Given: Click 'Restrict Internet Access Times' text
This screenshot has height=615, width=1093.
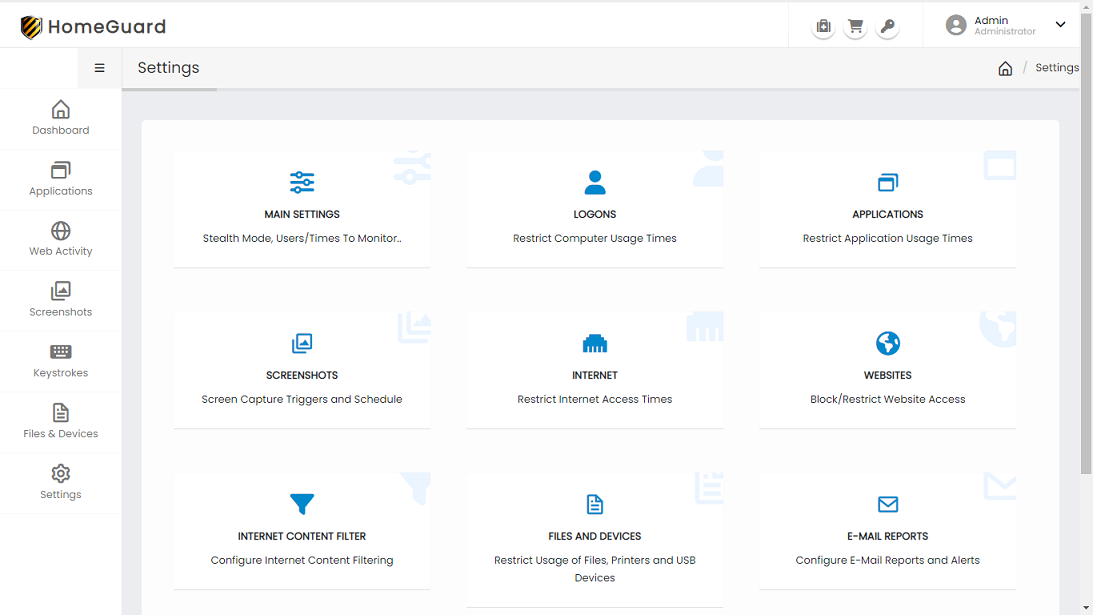Looking at the screenshot, I should 595,400.
